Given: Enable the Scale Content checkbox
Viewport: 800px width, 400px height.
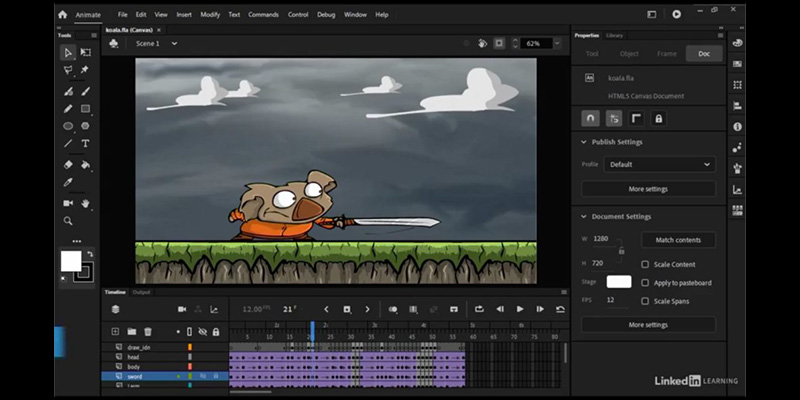Looking at the screenshot, I should 645,264.
